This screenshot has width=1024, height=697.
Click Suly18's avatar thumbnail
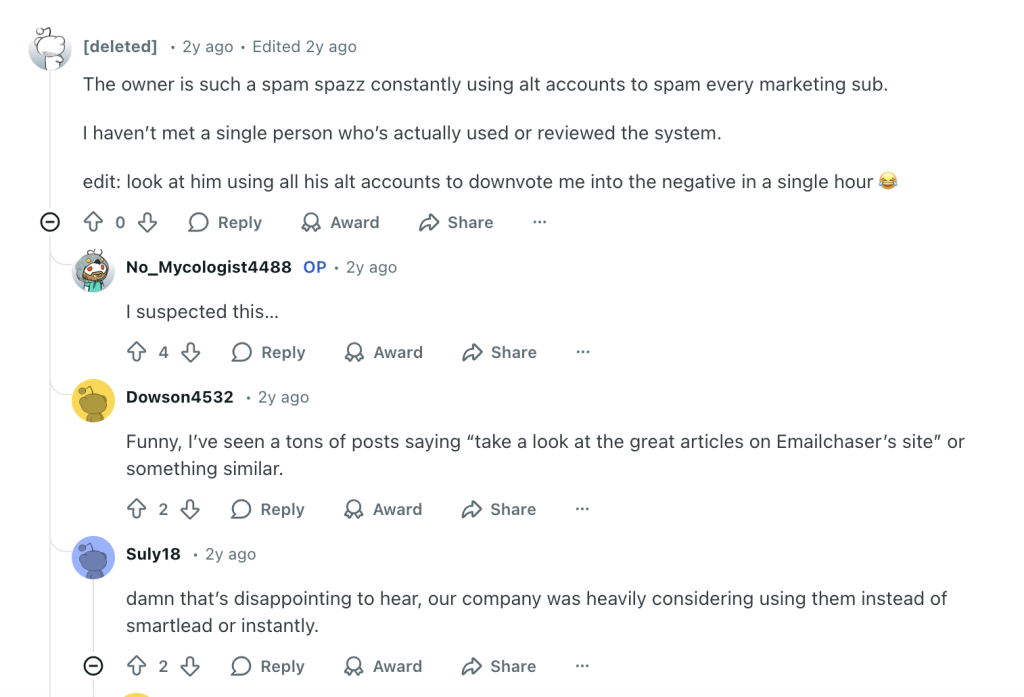93,558
